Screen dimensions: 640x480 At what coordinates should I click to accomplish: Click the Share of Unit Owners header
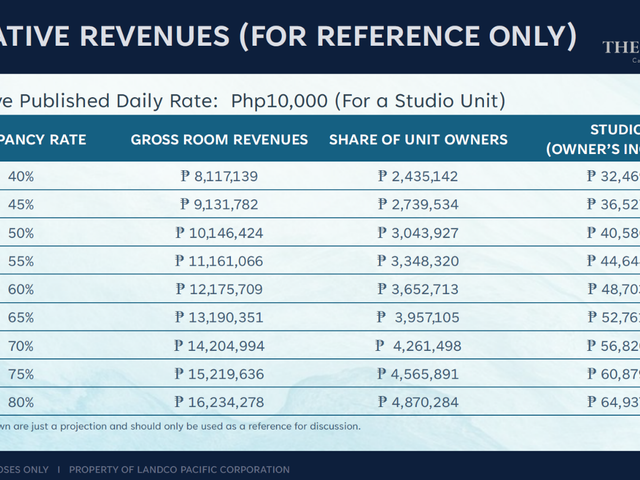[x=418, y=140]
